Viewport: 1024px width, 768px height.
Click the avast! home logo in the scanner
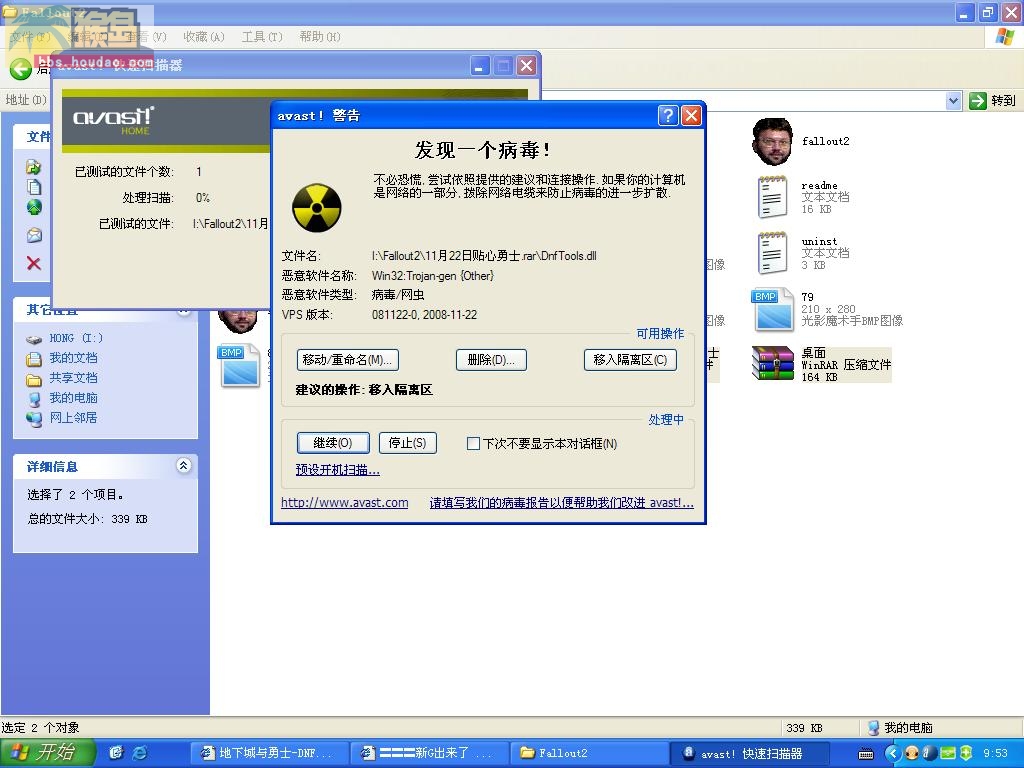click(114, 120)
